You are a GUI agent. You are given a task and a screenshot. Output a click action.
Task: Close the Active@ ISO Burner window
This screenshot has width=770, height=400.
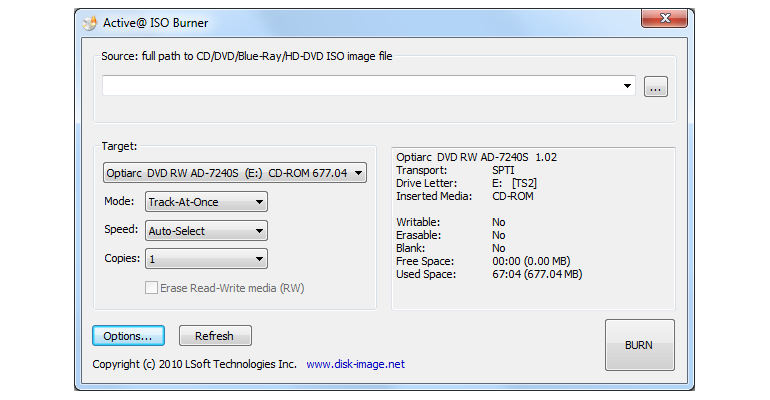(664, 18)
